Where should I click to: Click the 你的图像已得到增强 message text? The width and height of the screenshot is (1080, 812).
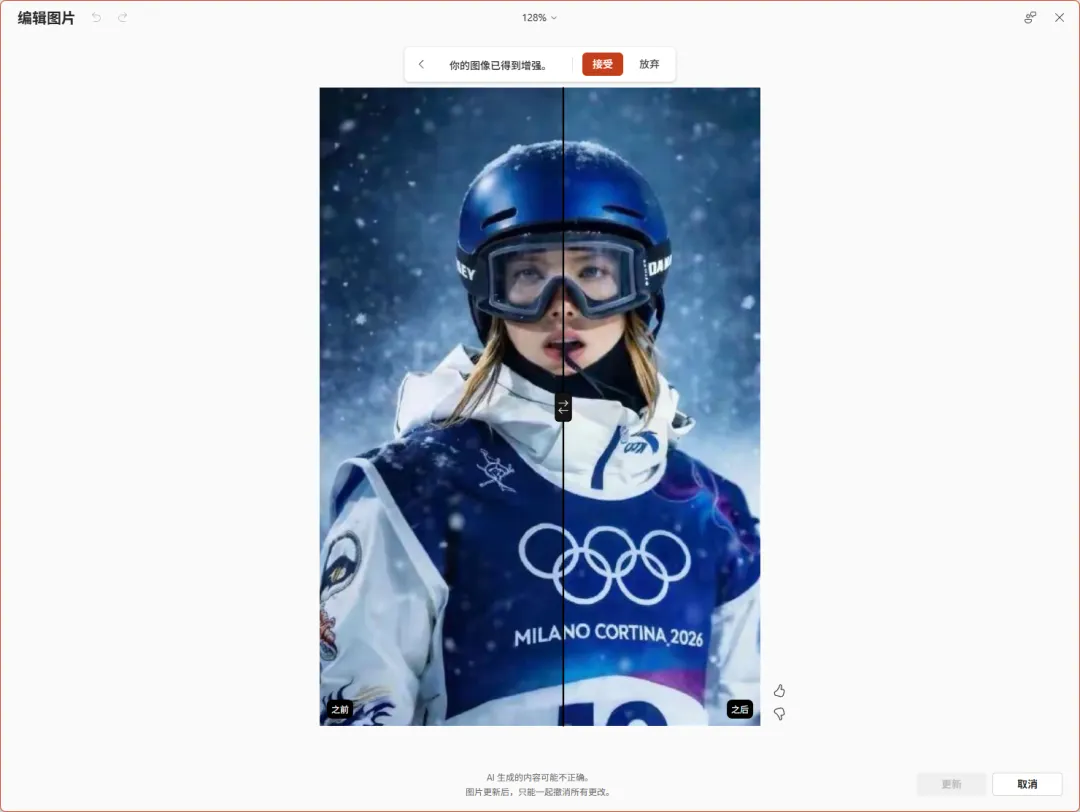coord(498,65)
